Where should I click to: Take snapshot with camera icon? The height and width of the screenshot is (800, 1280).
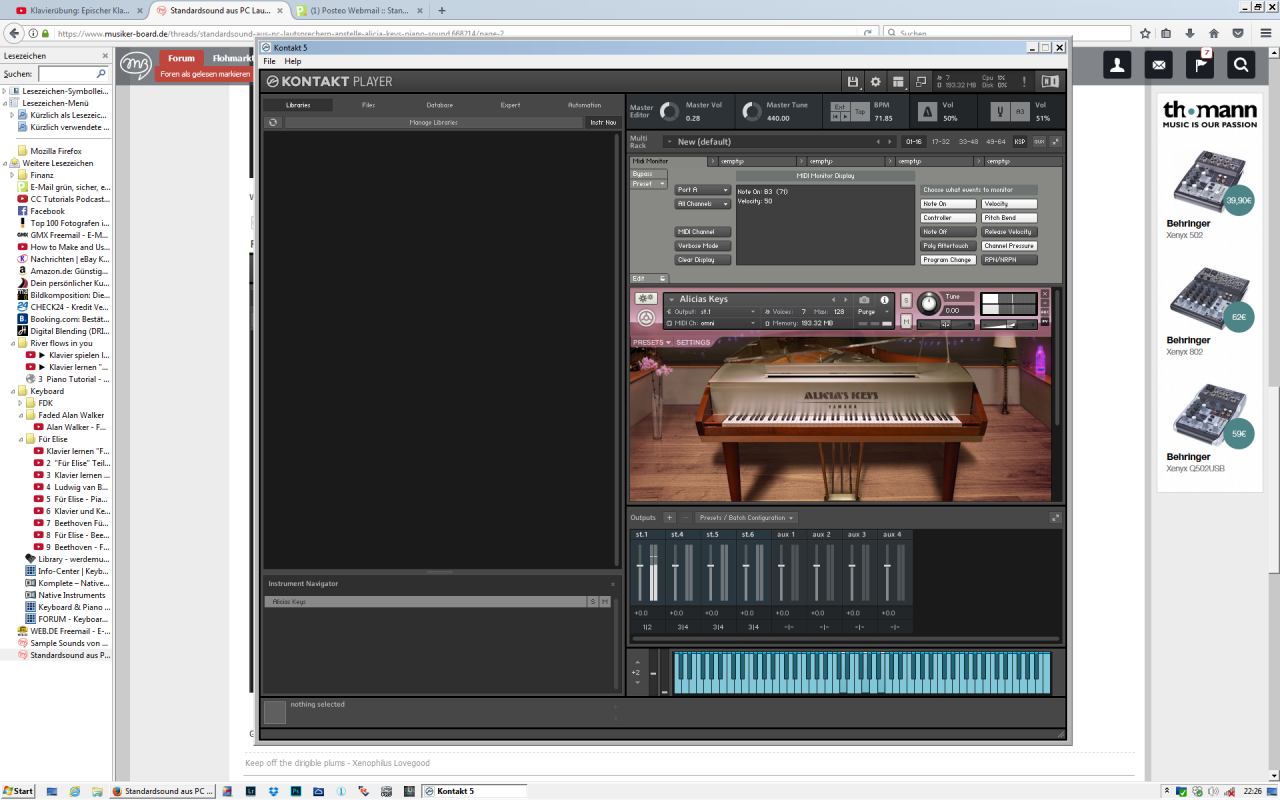tap(864, 300)
